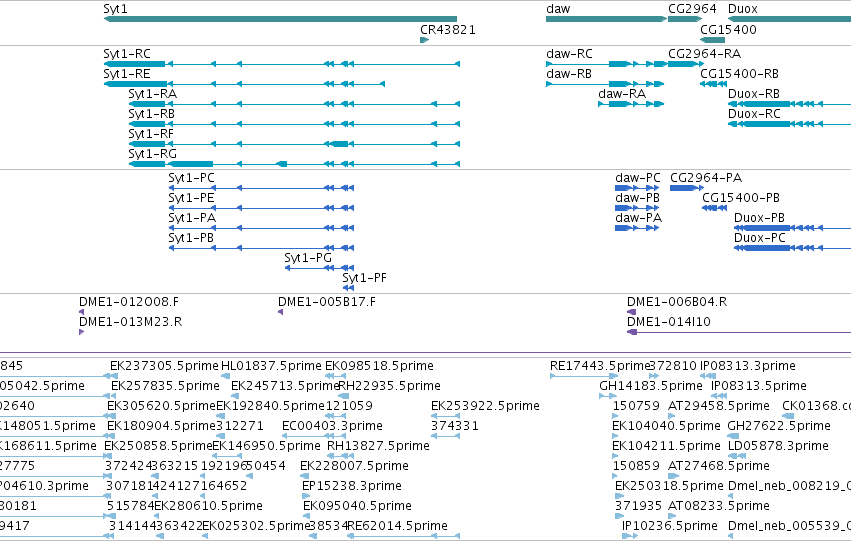Select transcript Duox-RC

click(789, 124)
